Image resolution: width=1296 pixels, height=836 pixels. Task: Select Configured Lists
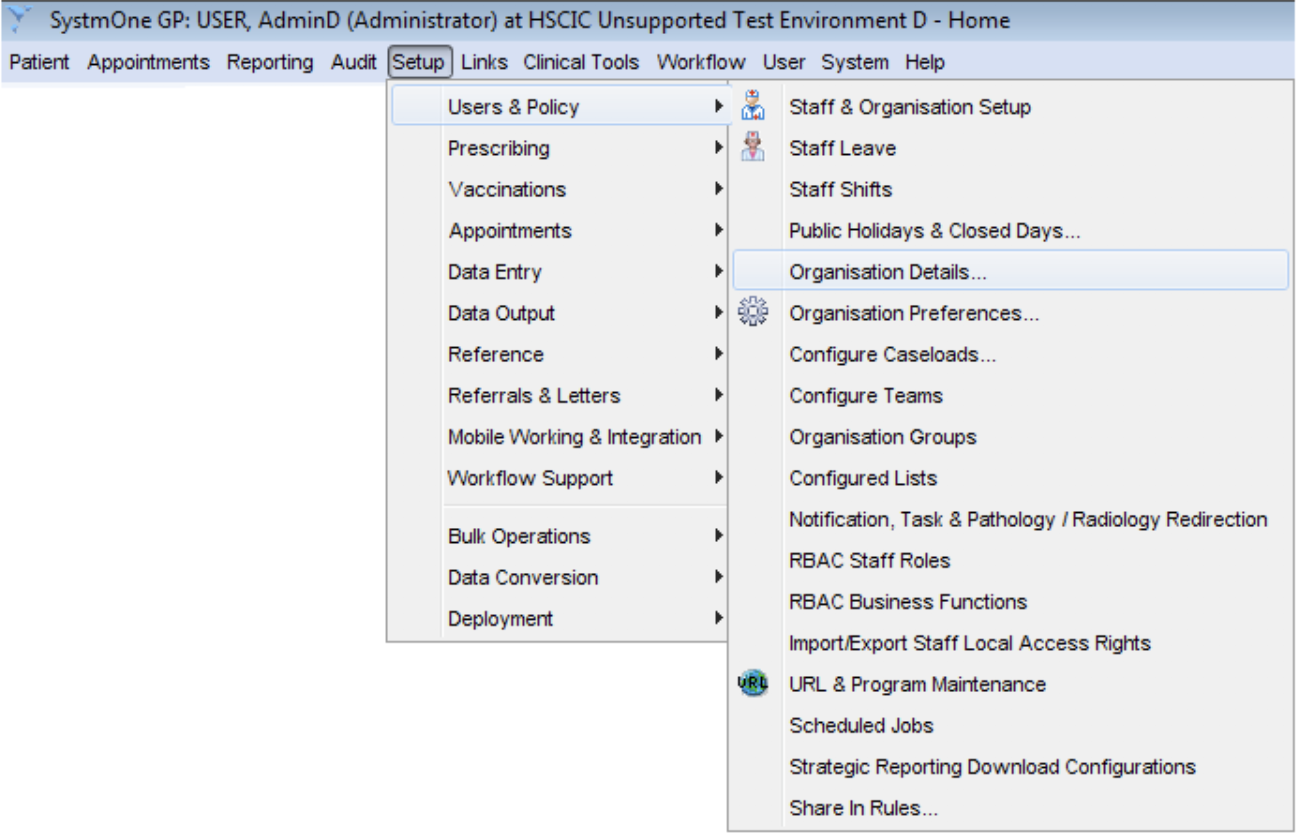pos(1010,478)
